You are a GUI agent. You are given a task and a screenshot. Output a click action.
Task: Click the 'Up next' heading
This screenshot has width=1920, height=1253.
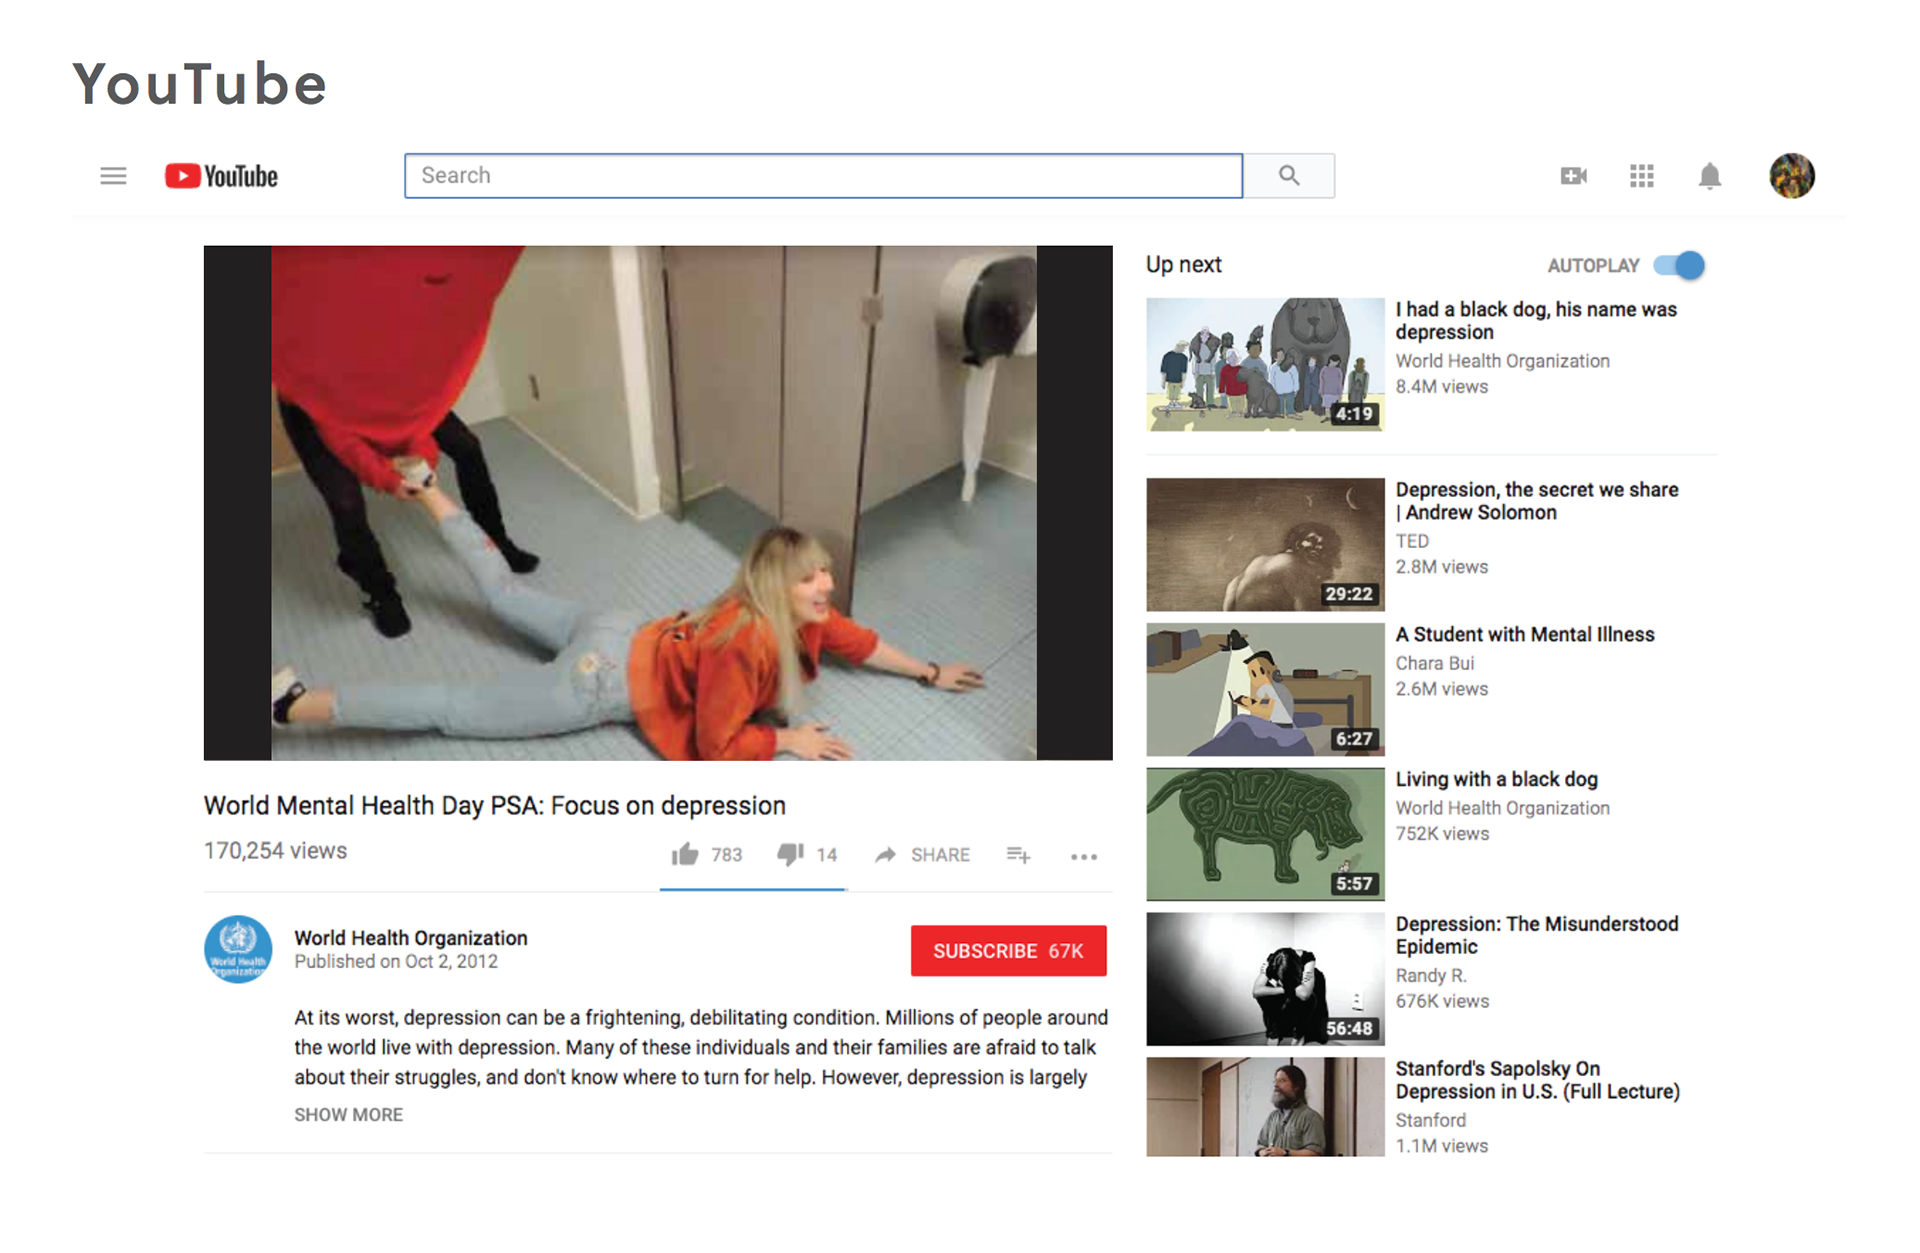(x=1184, y=265)
